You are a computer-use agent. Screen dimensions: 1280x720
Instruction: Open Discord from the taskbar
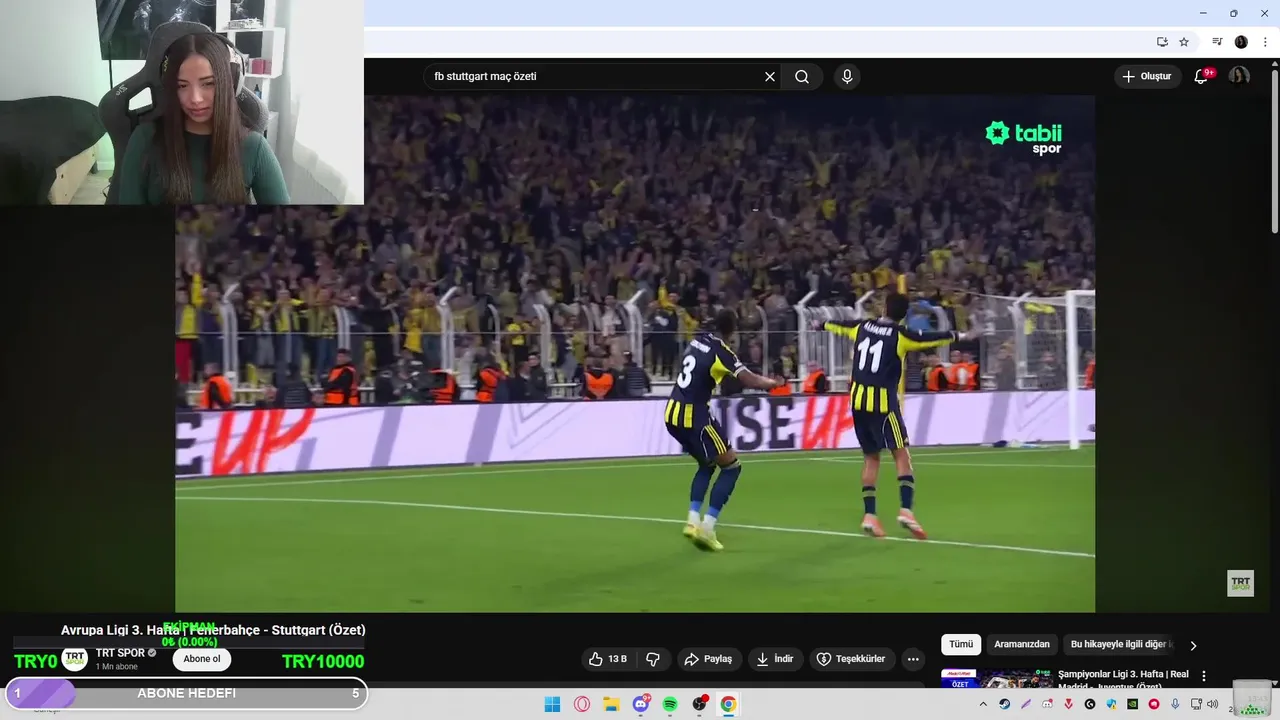(641, 704)
